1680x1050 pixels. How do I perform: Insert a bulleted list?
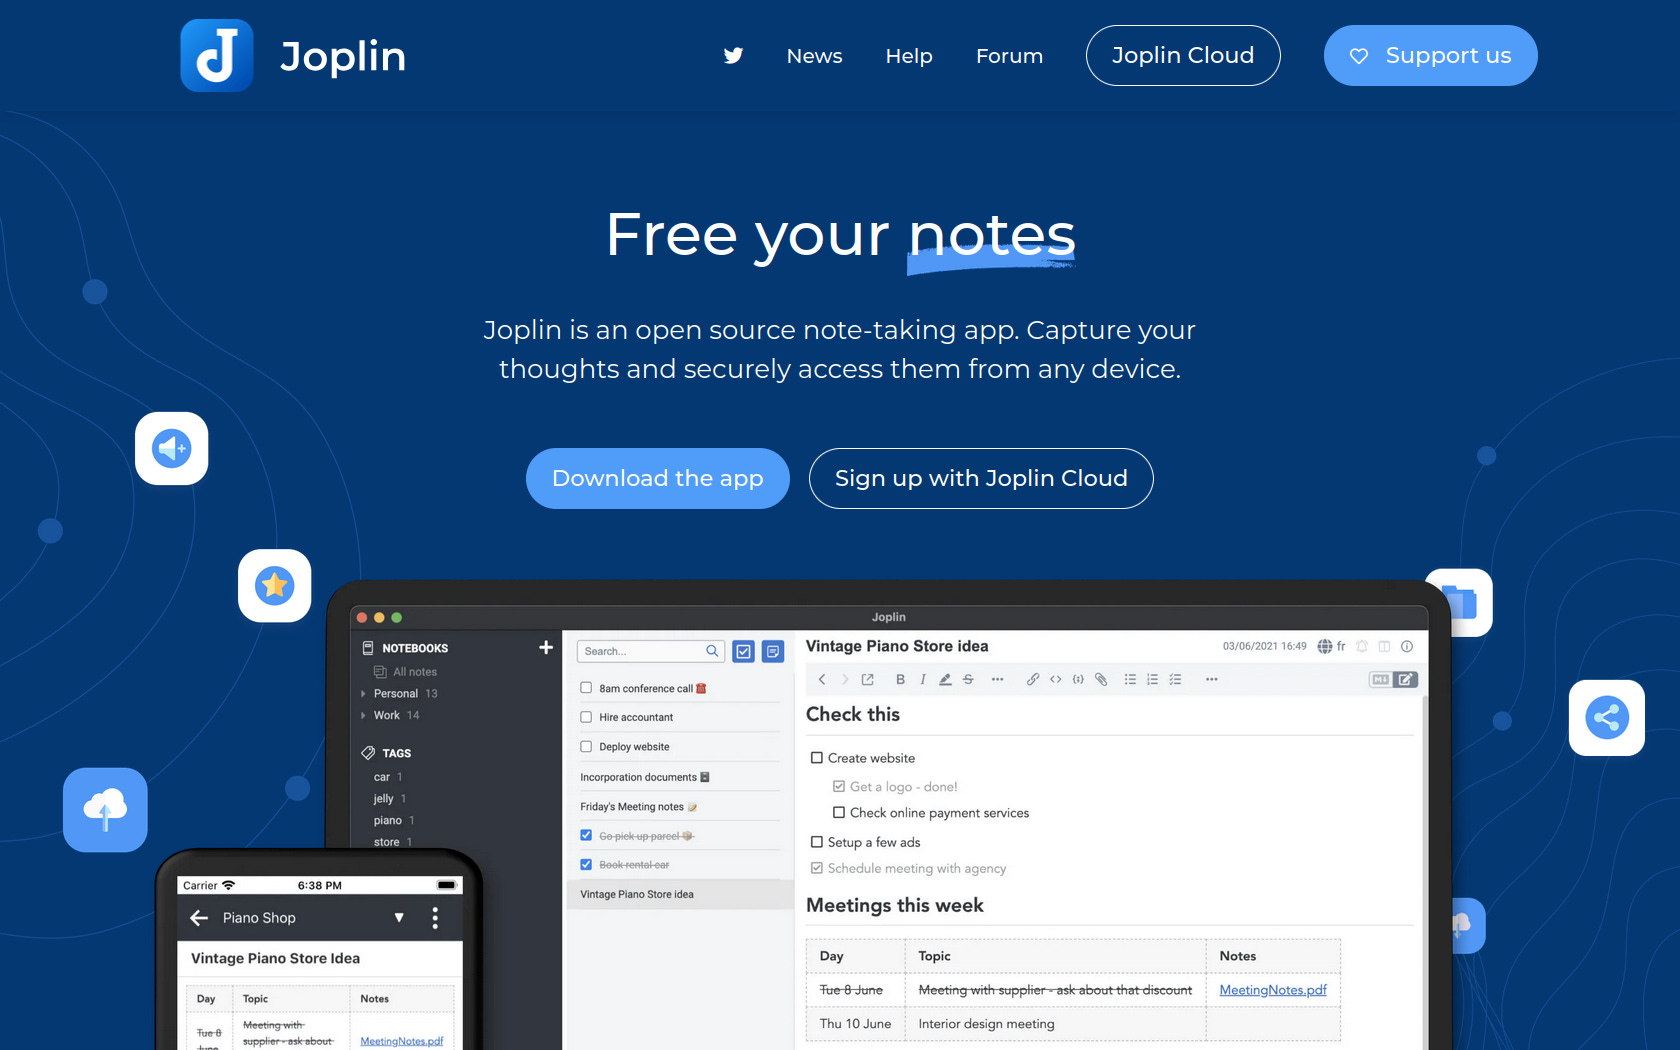1130,679
